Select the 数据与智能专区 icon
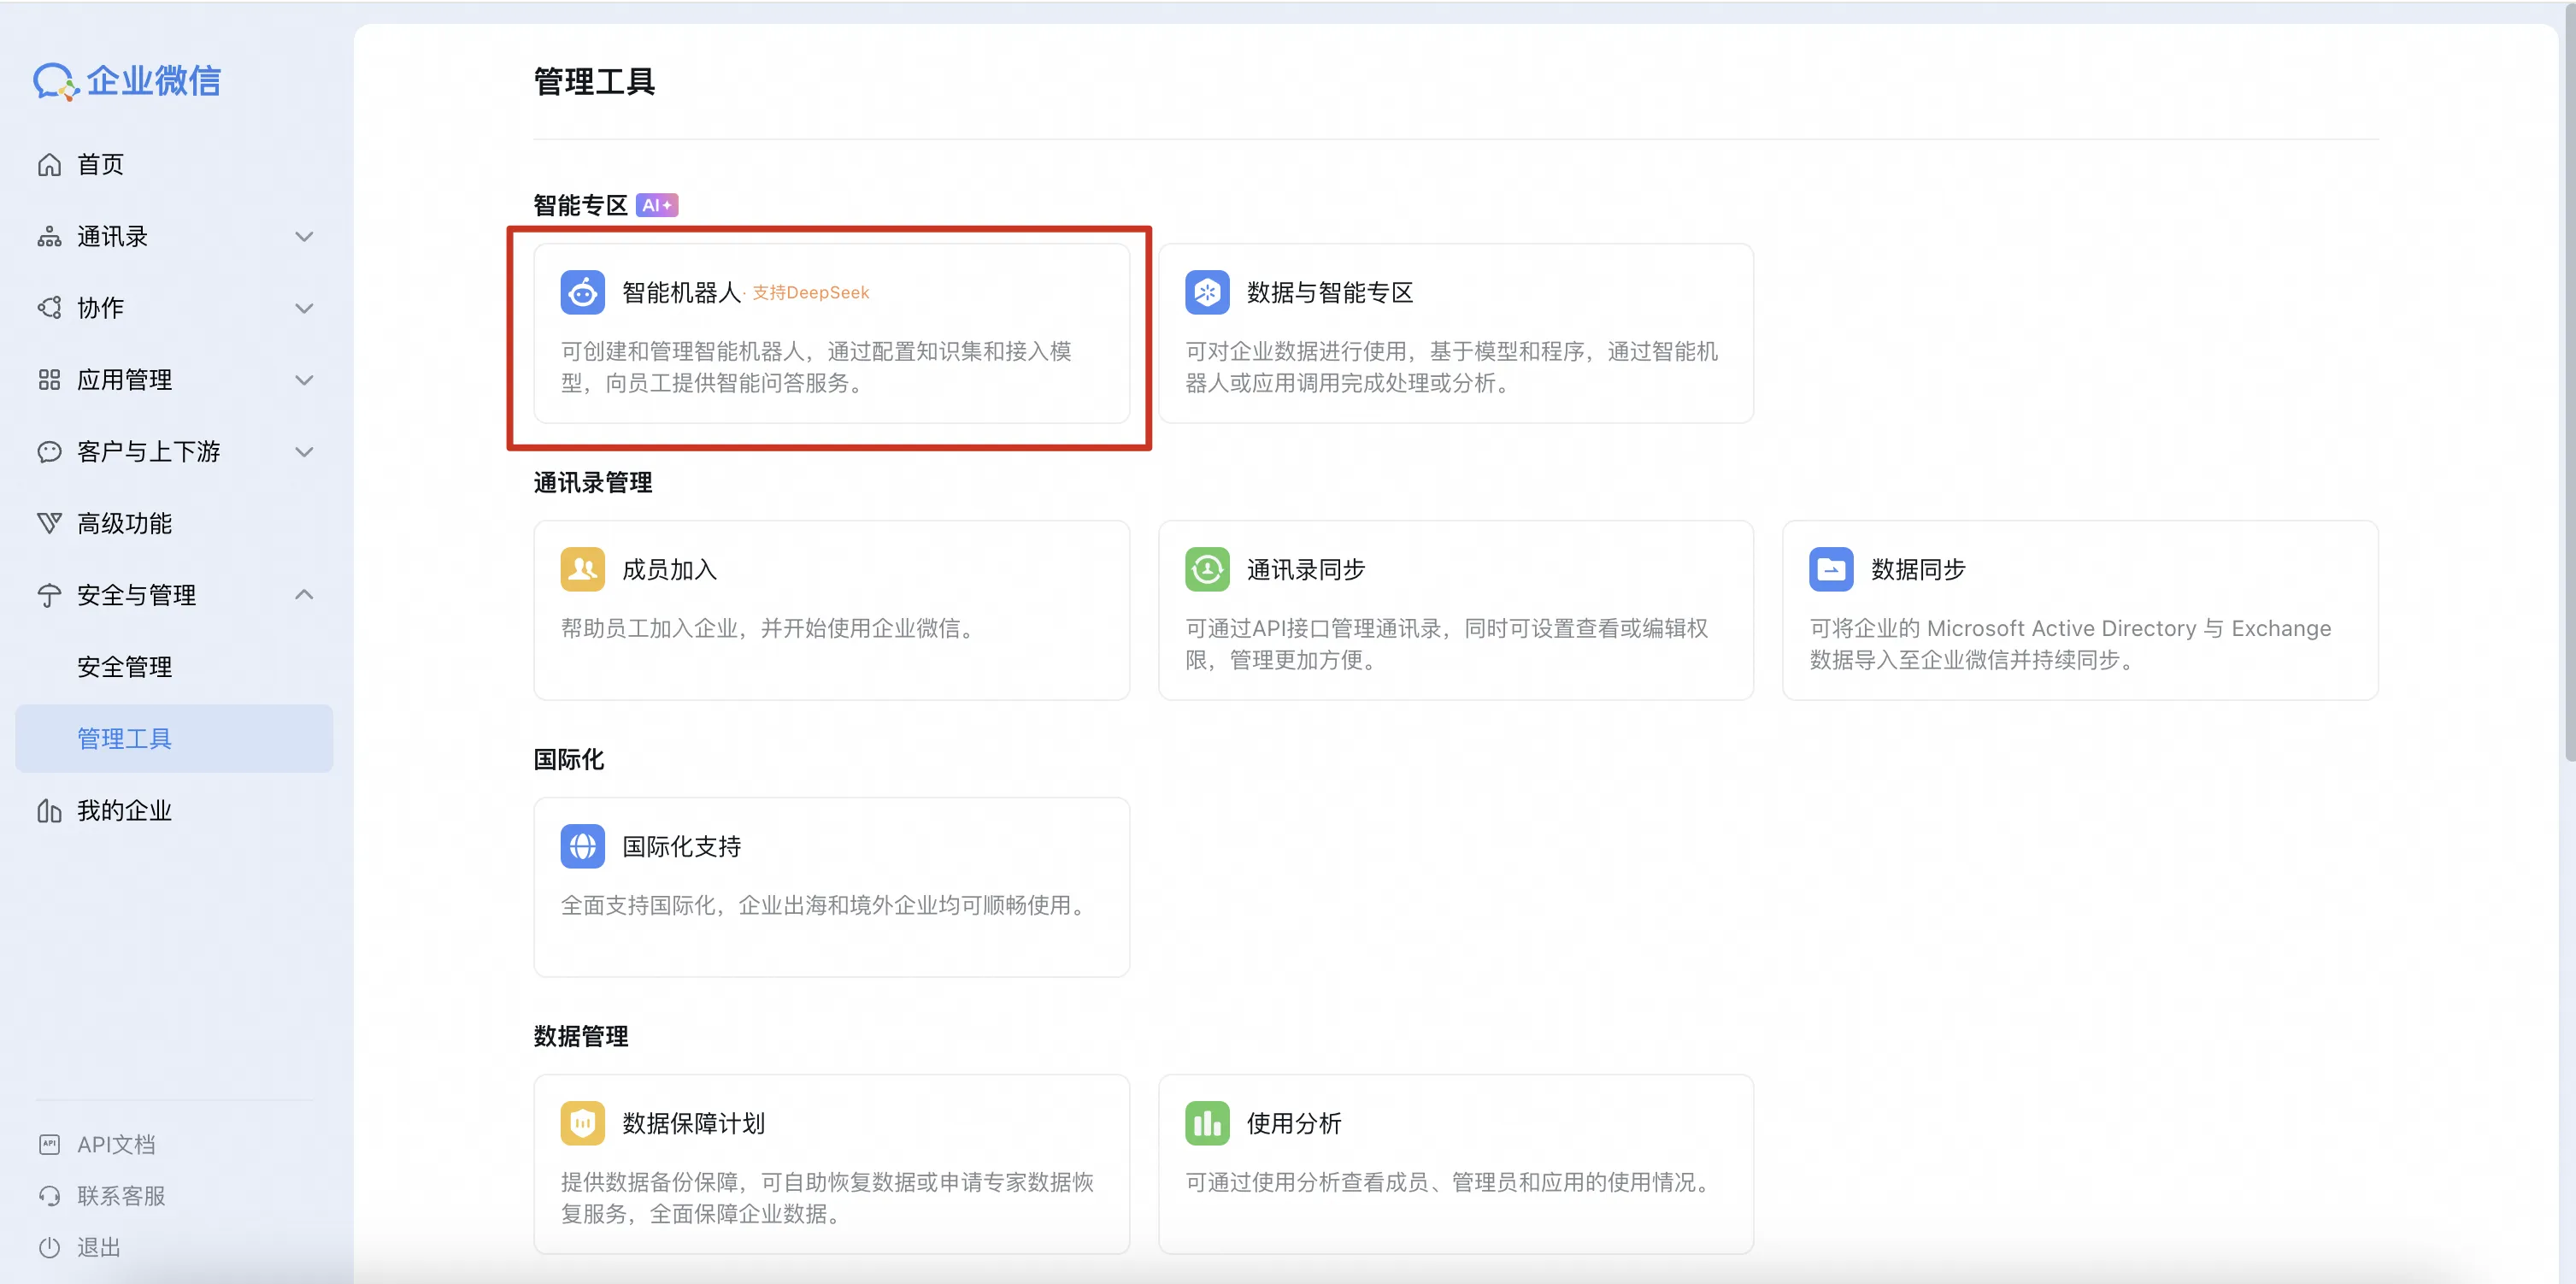This screenshot has height=1284, width=2576. click(1207, 292)
